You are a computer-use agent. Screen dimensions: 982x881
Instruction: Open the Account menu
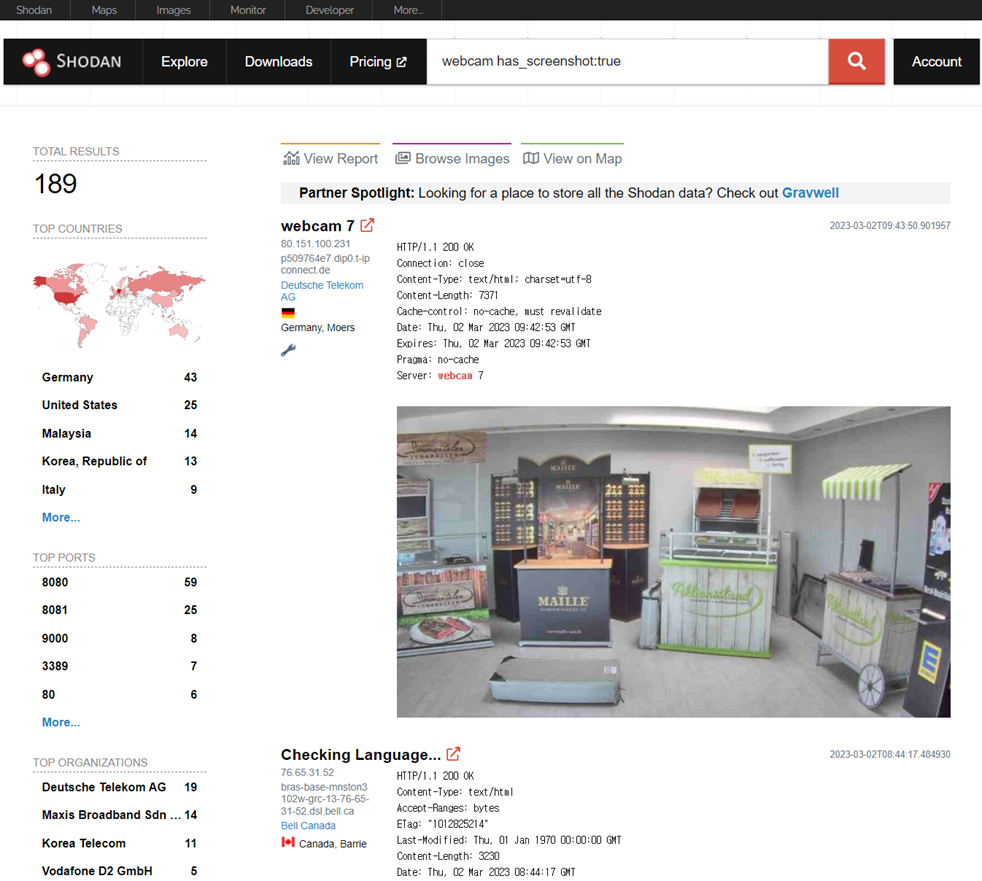(936, 61)
